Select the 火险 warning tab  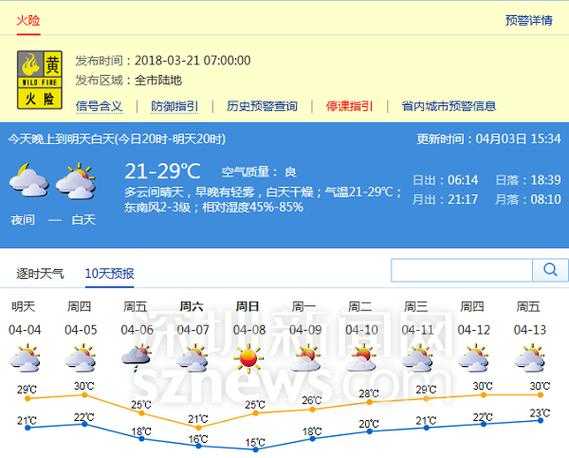(28, 21)
